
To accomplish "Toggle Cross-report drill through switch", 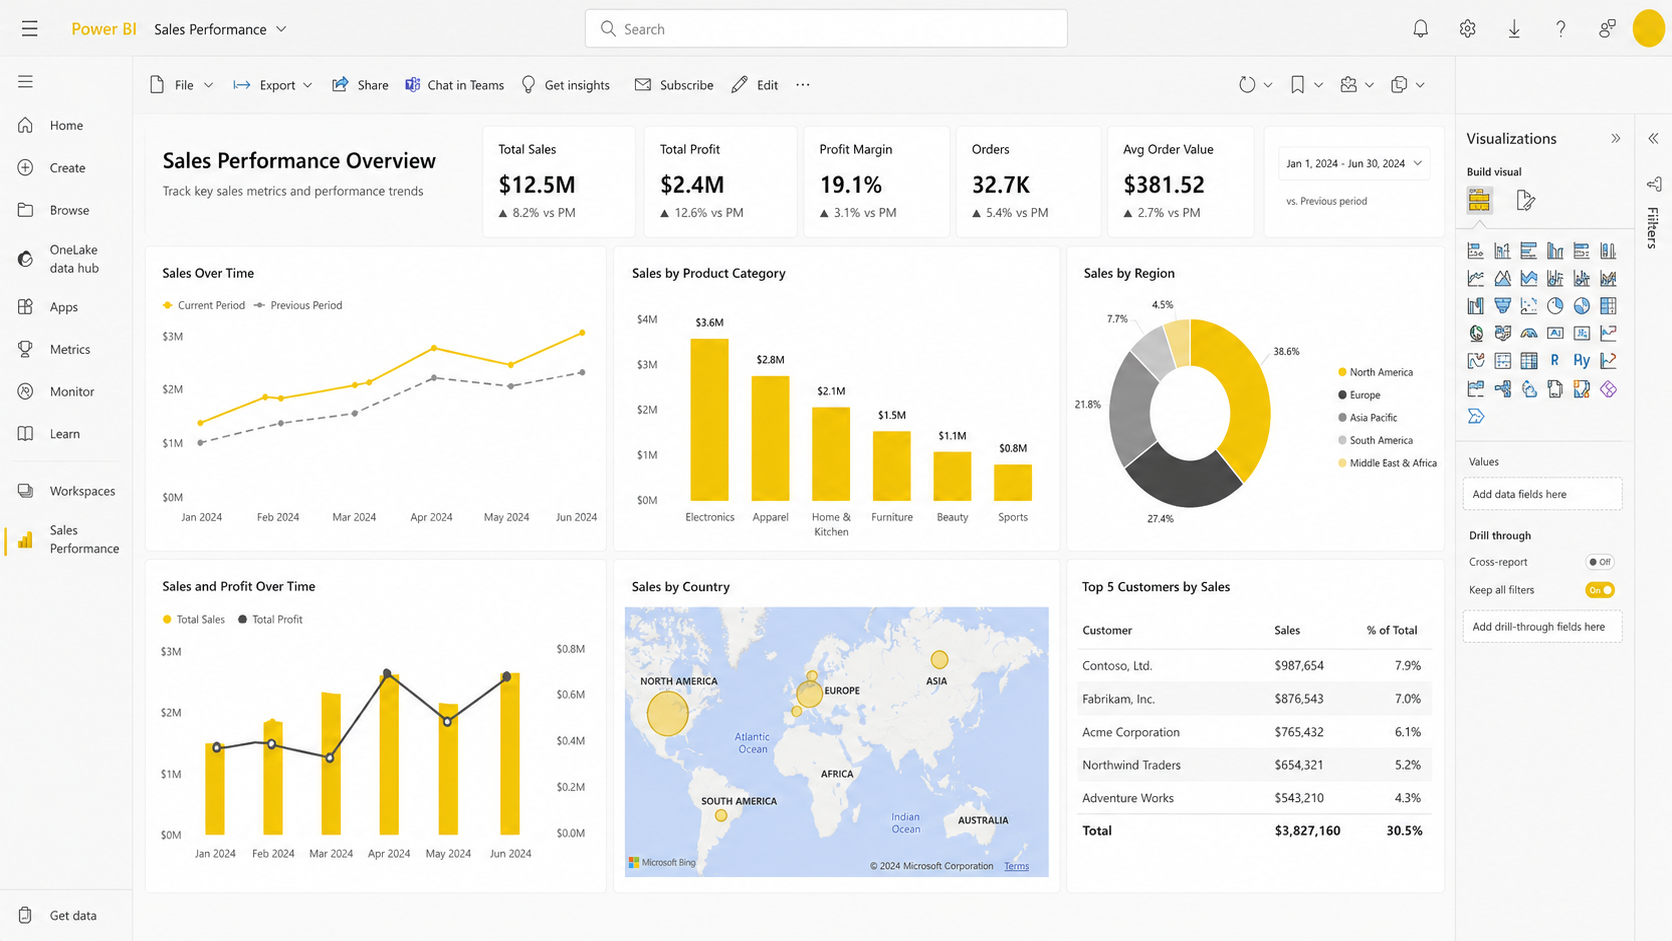I will [x=1600, y=562].
